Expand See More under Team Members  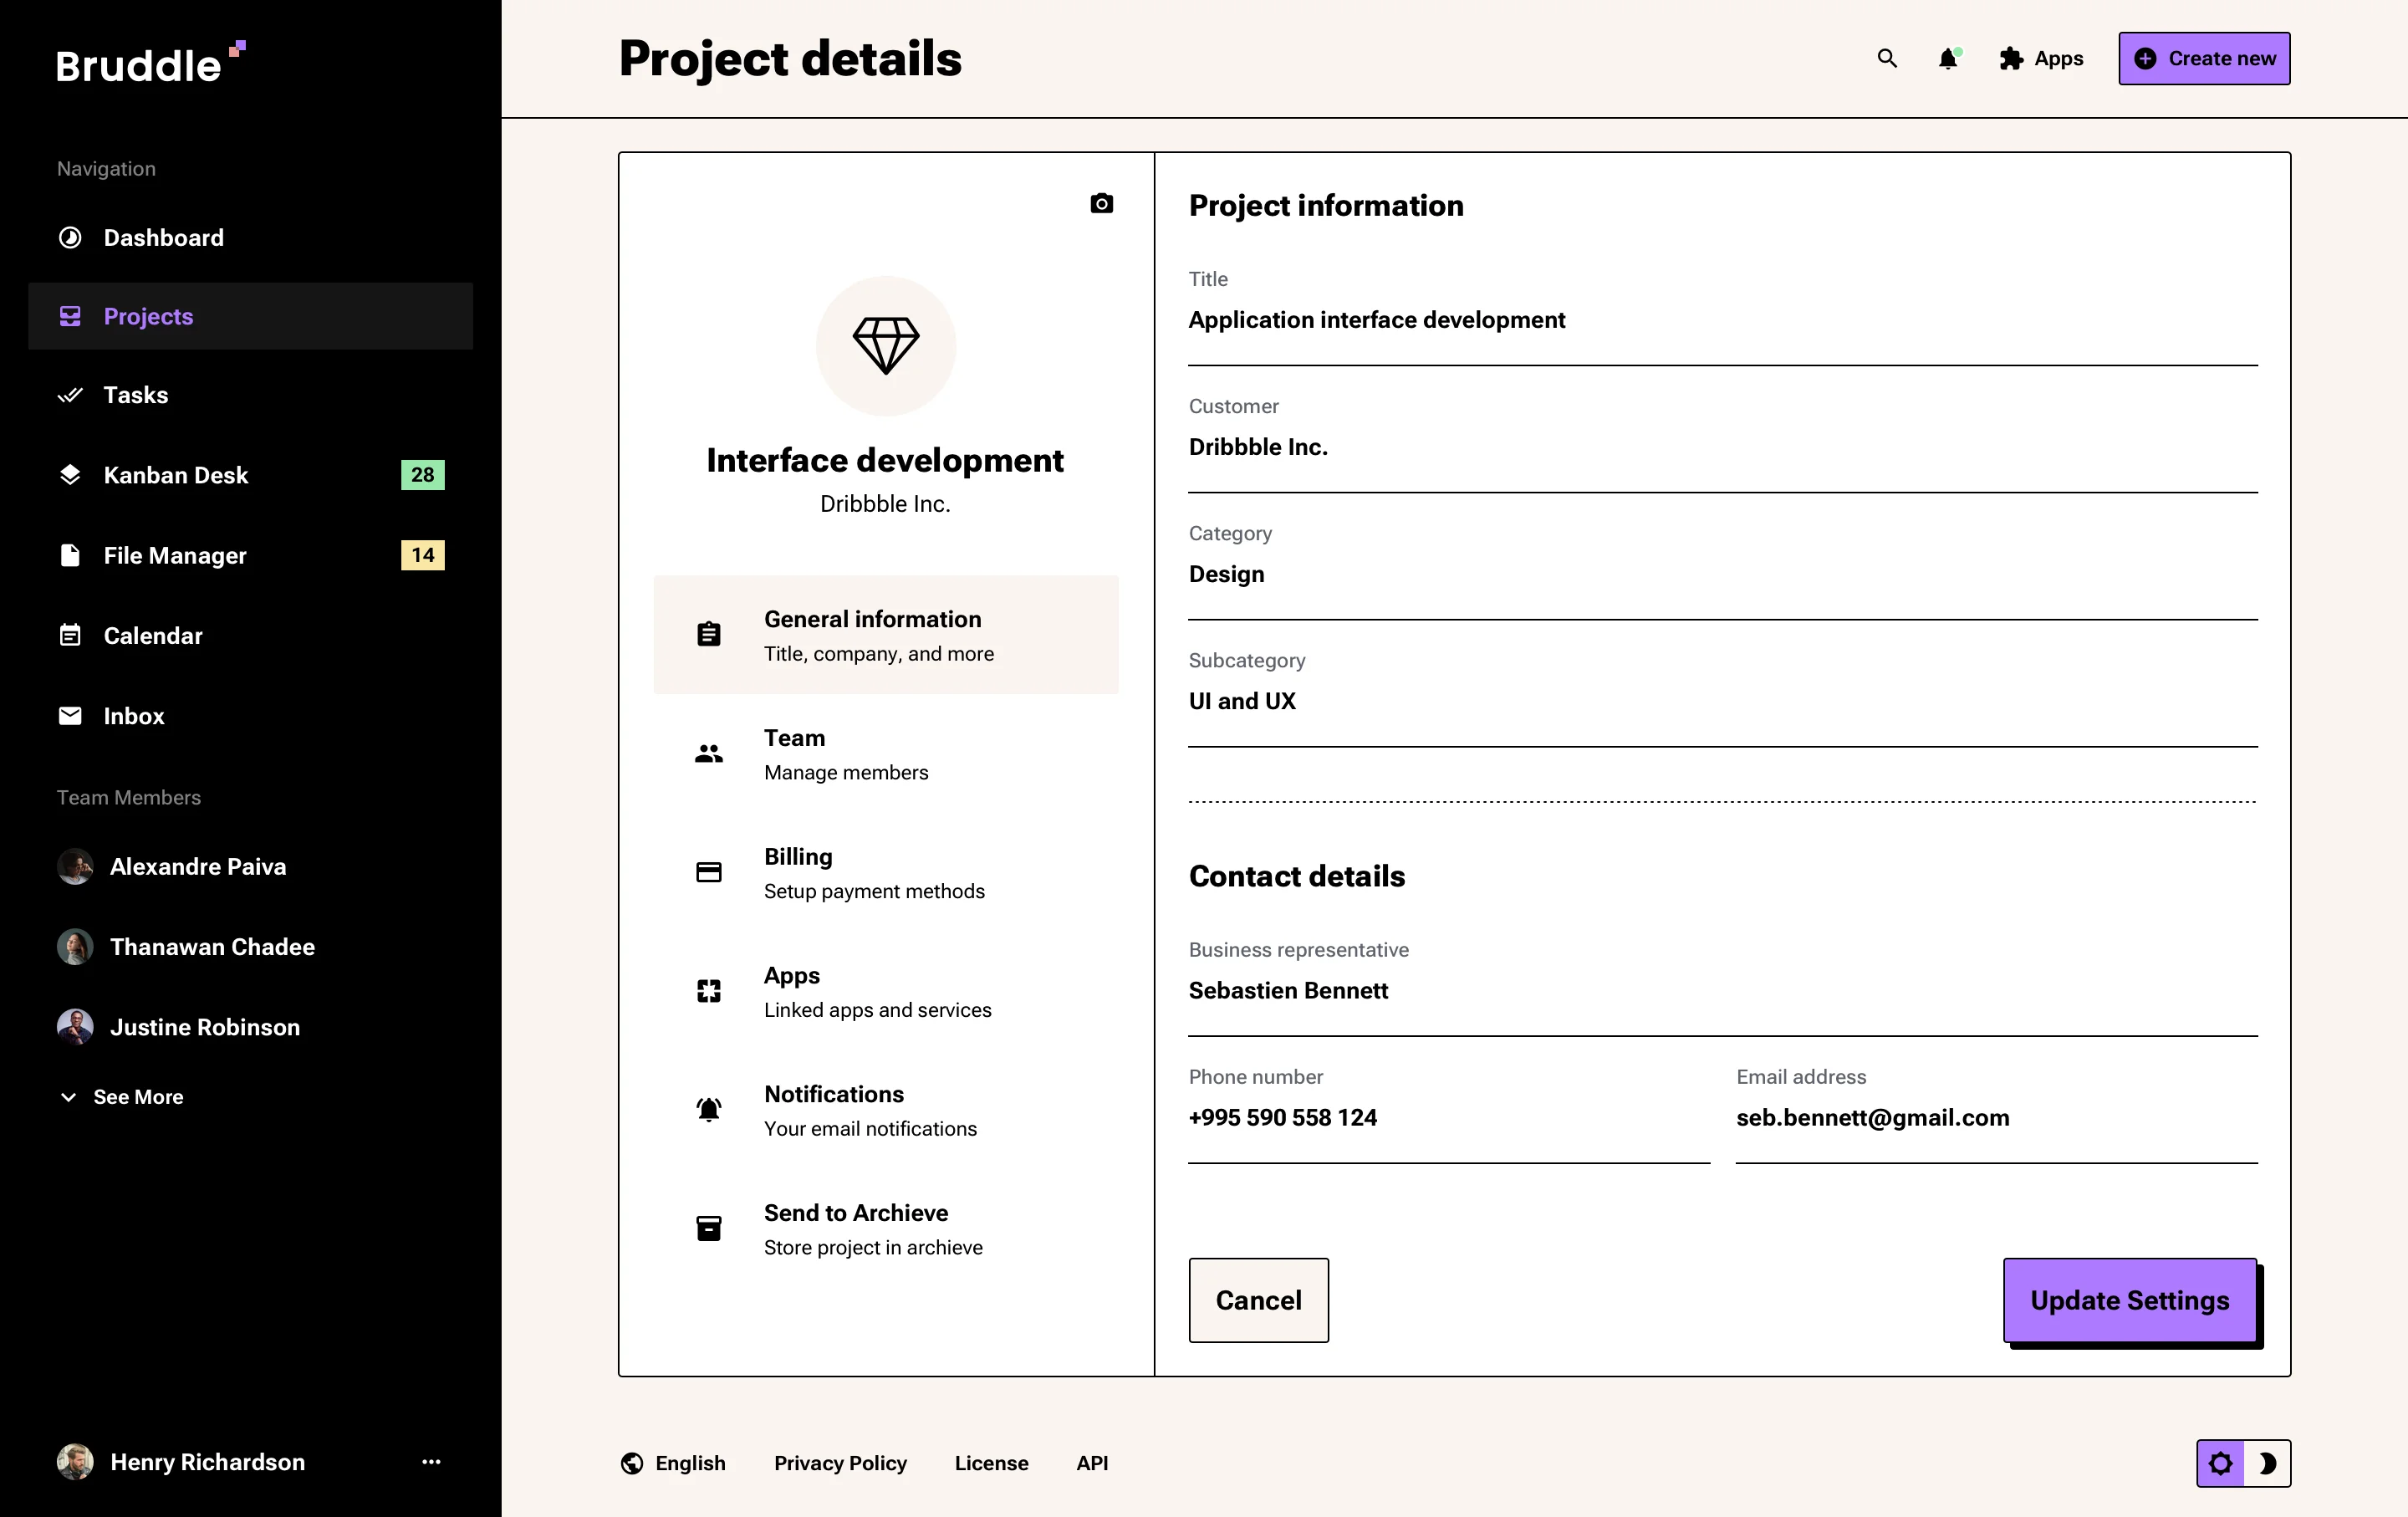[x=121, y=1096]
